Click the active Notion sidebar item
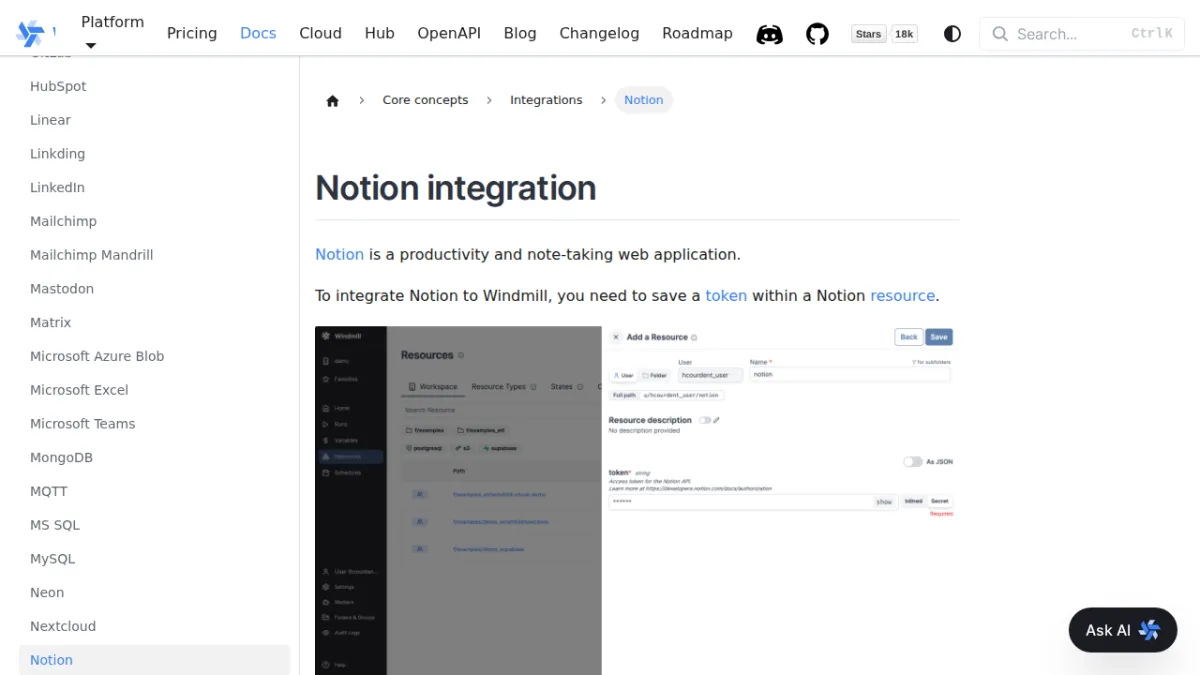1200x675 pixels. [154, 660]
